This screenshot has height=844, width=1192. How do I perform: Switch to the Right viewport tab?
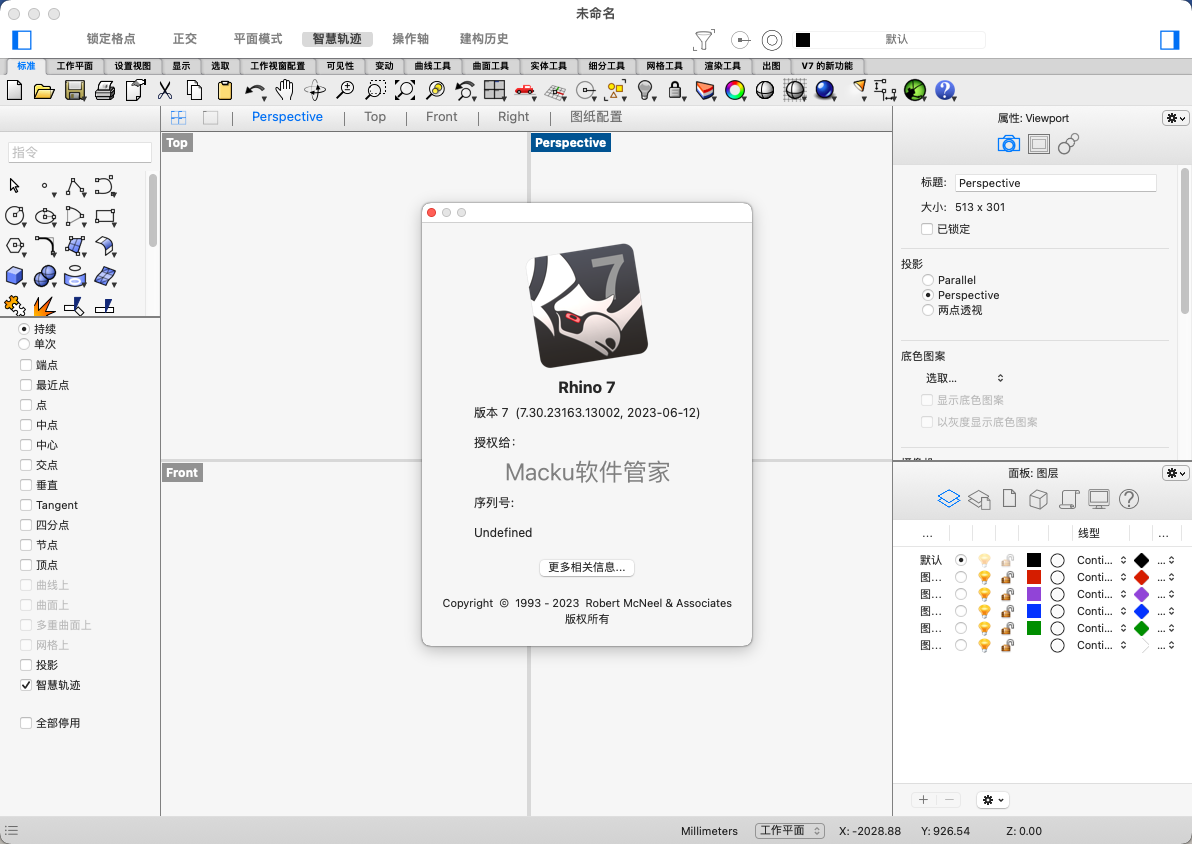513,117
